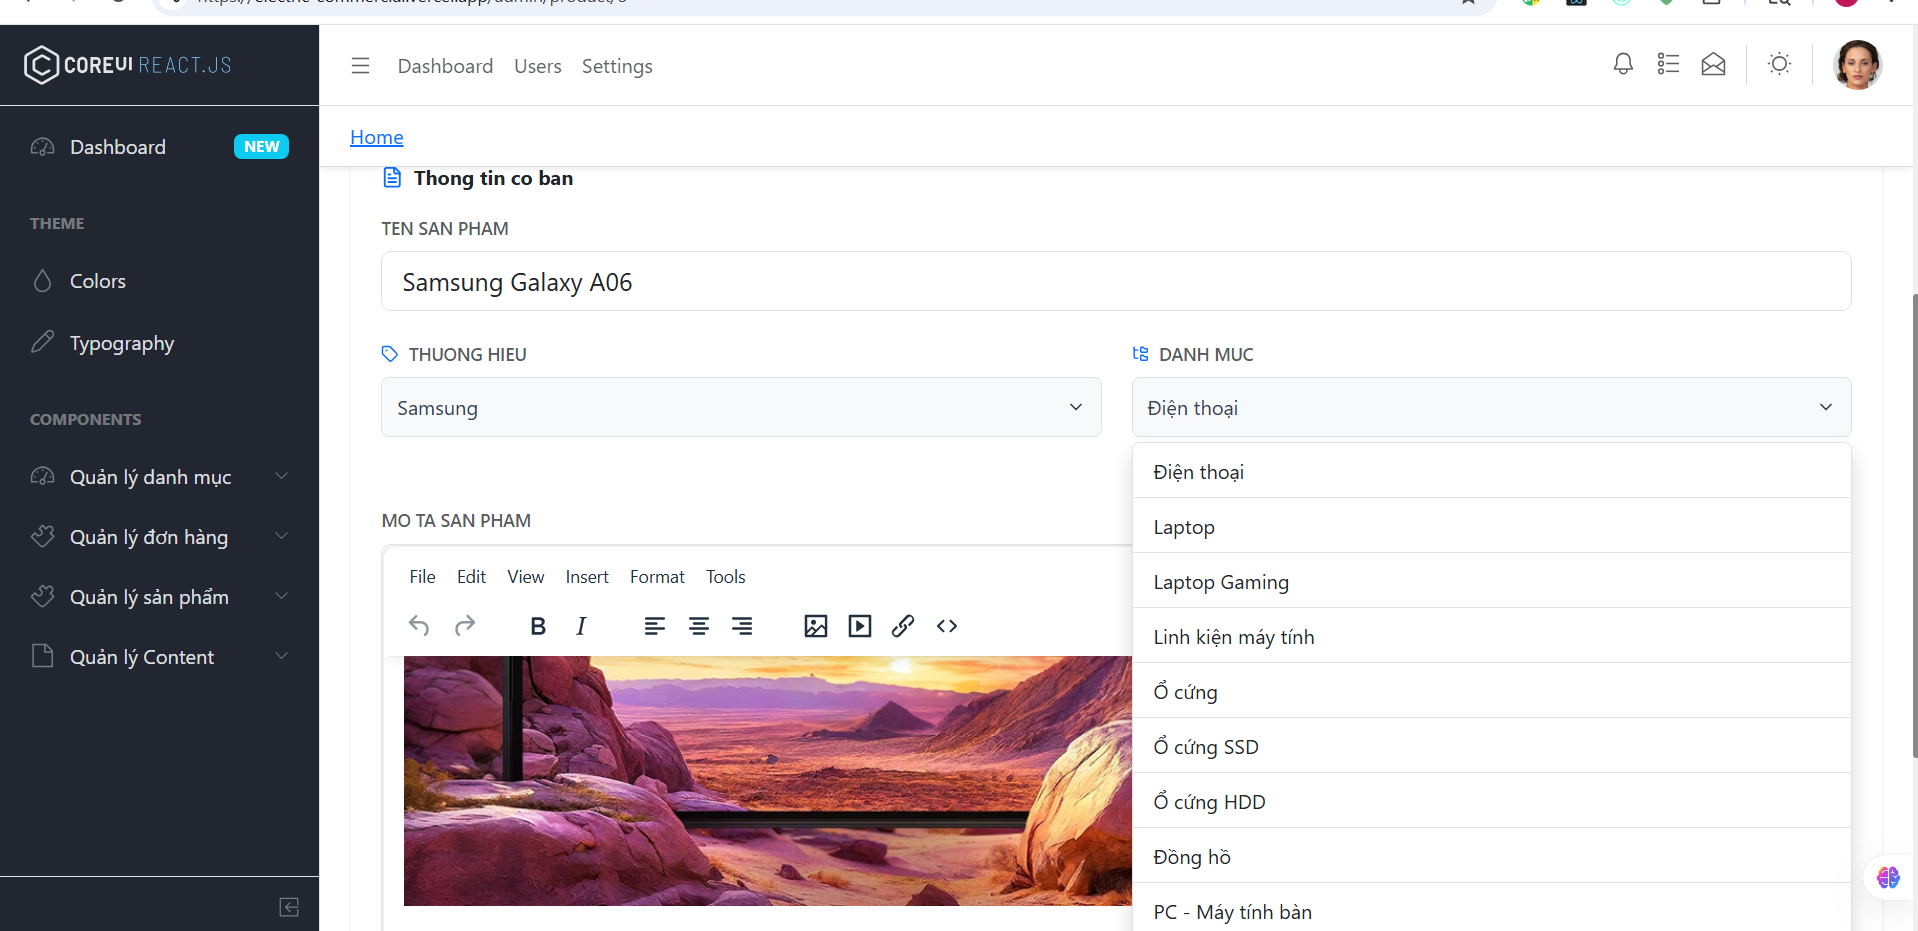This screenshot has width=1918, height=931.
Task: Select Đồng hồ from the category list
Action: click(1491, 856)
